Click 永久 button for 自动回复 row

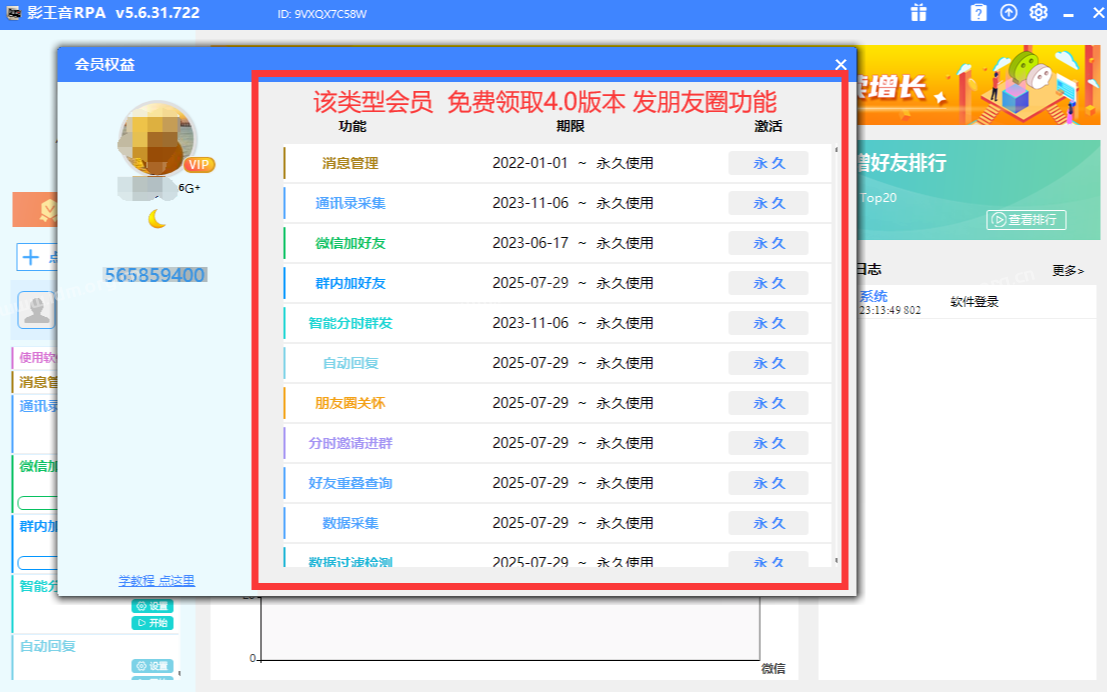pos(768,363)
